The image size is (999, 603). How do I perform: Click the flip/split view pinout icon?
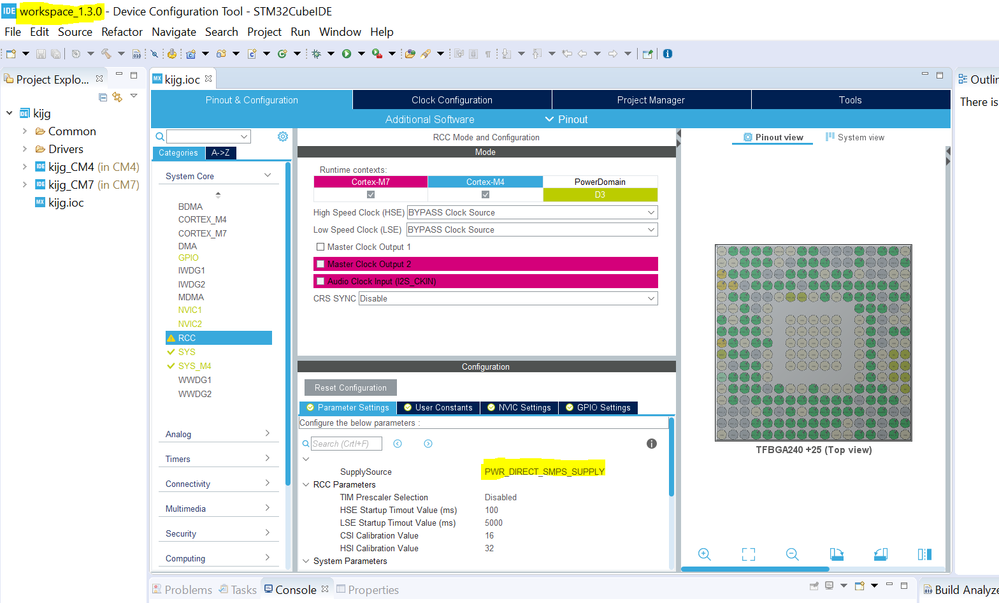[x=924, y=554]
